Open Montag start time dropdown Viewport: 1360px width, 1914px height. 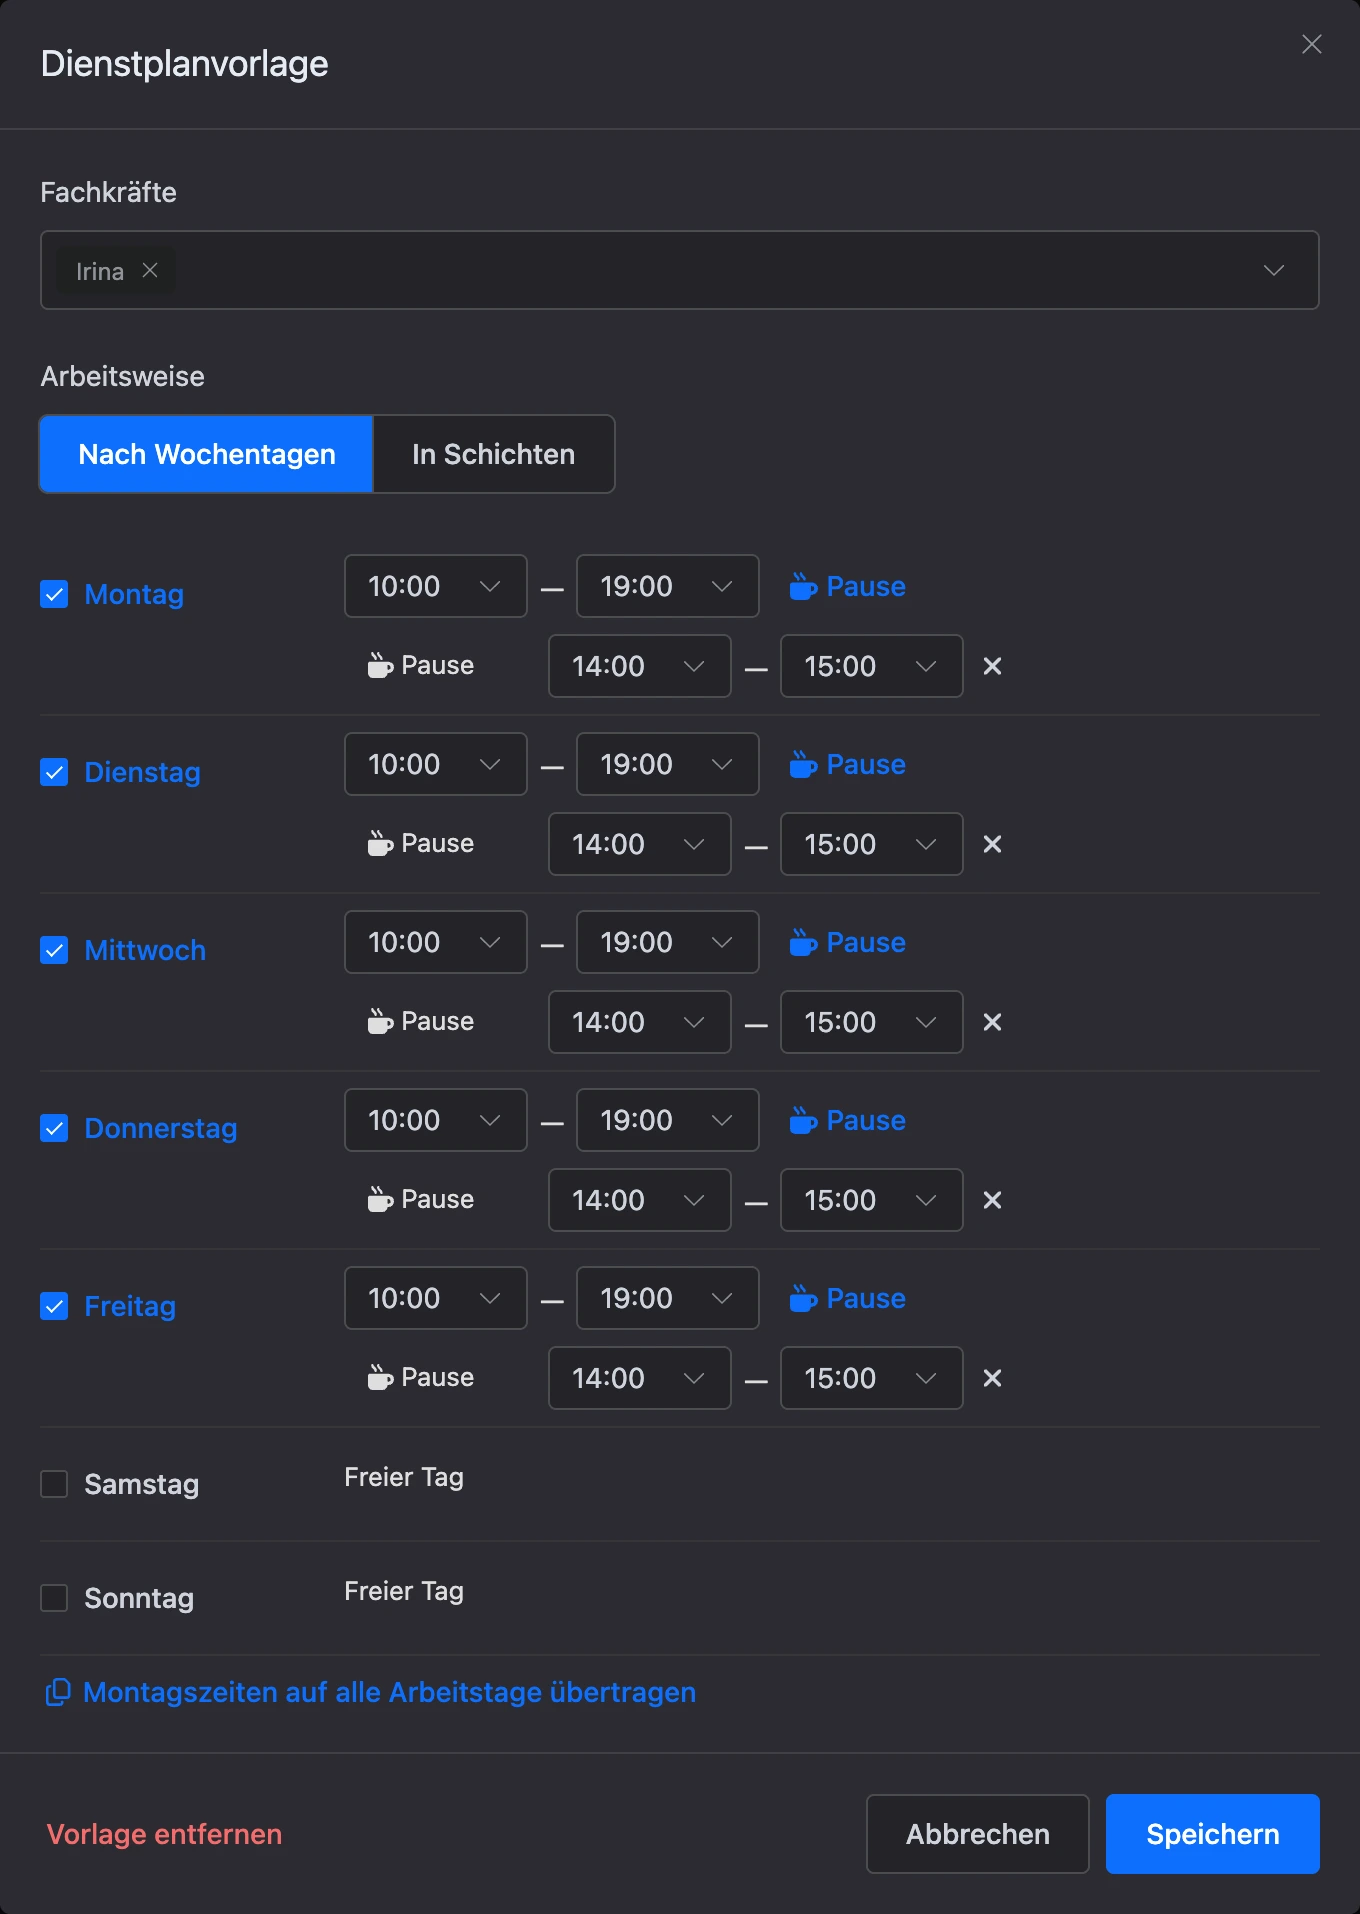[436, 586]
